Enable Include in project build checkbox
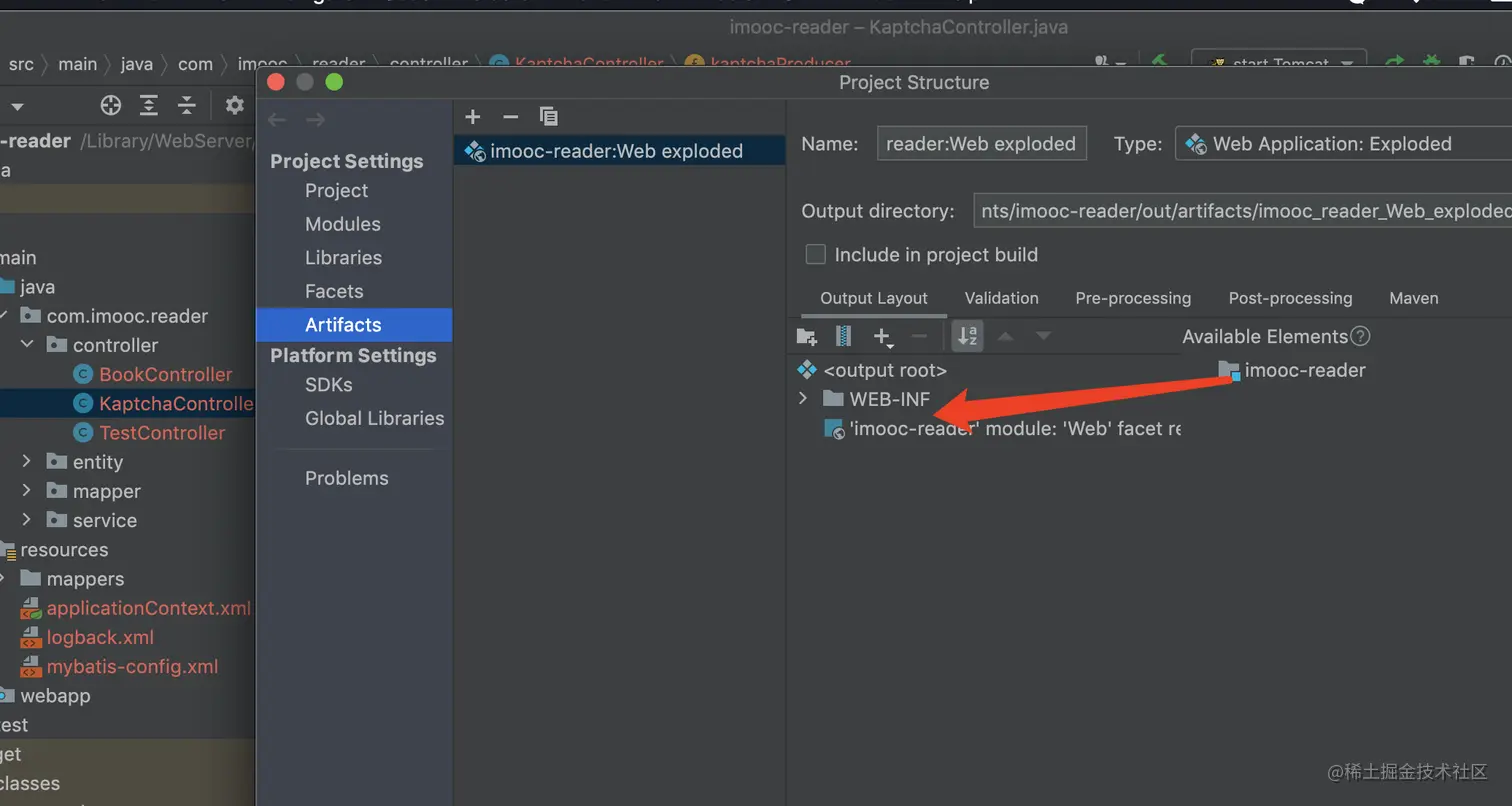This screenshot has height=806, width=1512. pyautogui.click(x=816, y=255)
